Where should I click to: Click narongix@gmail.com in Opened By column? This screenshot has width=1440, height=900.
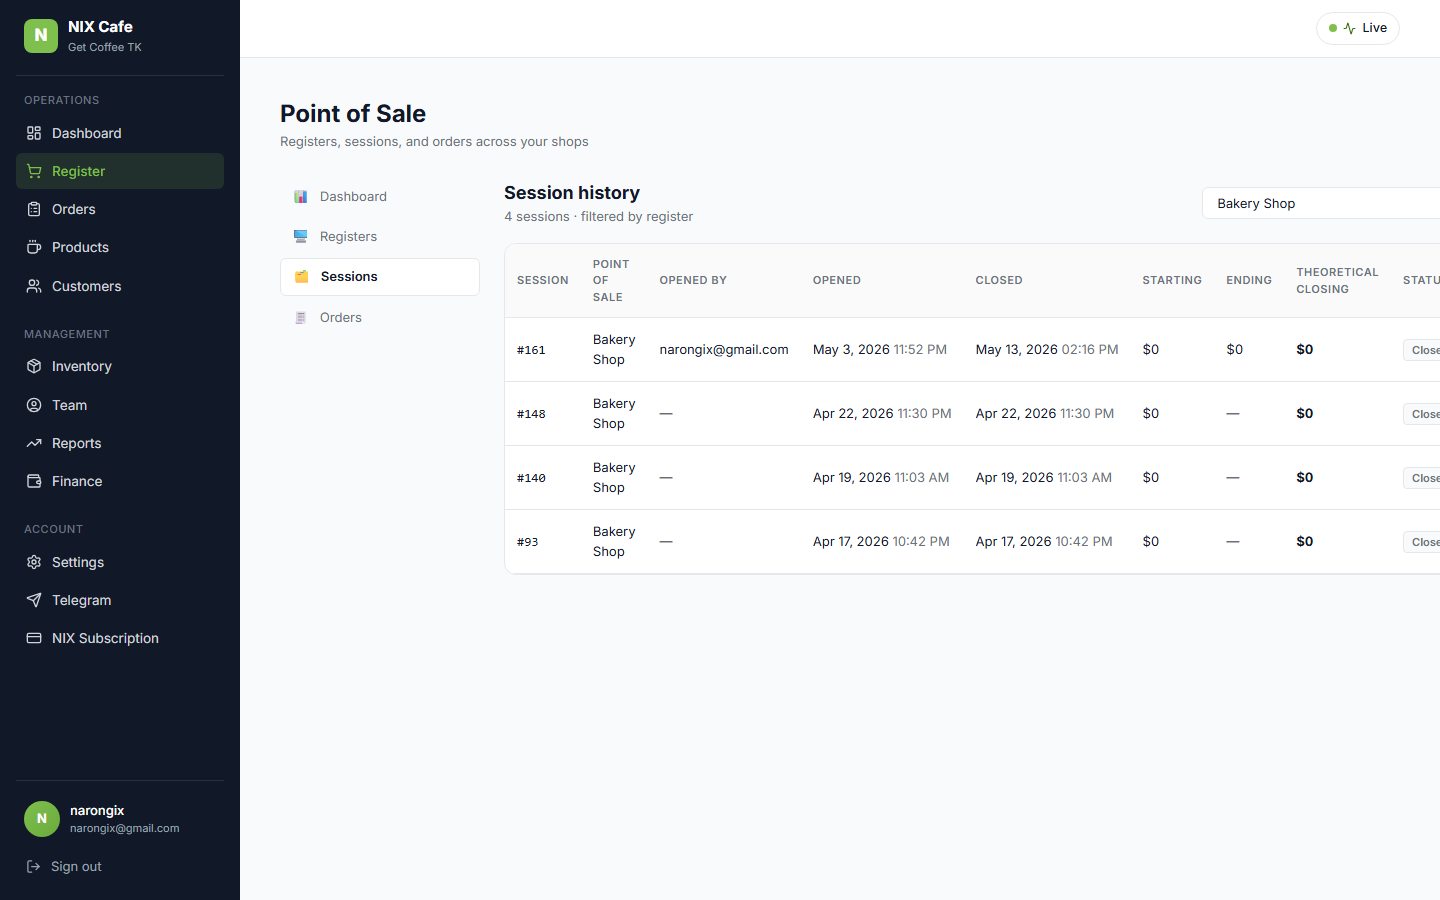coord(724,350)
